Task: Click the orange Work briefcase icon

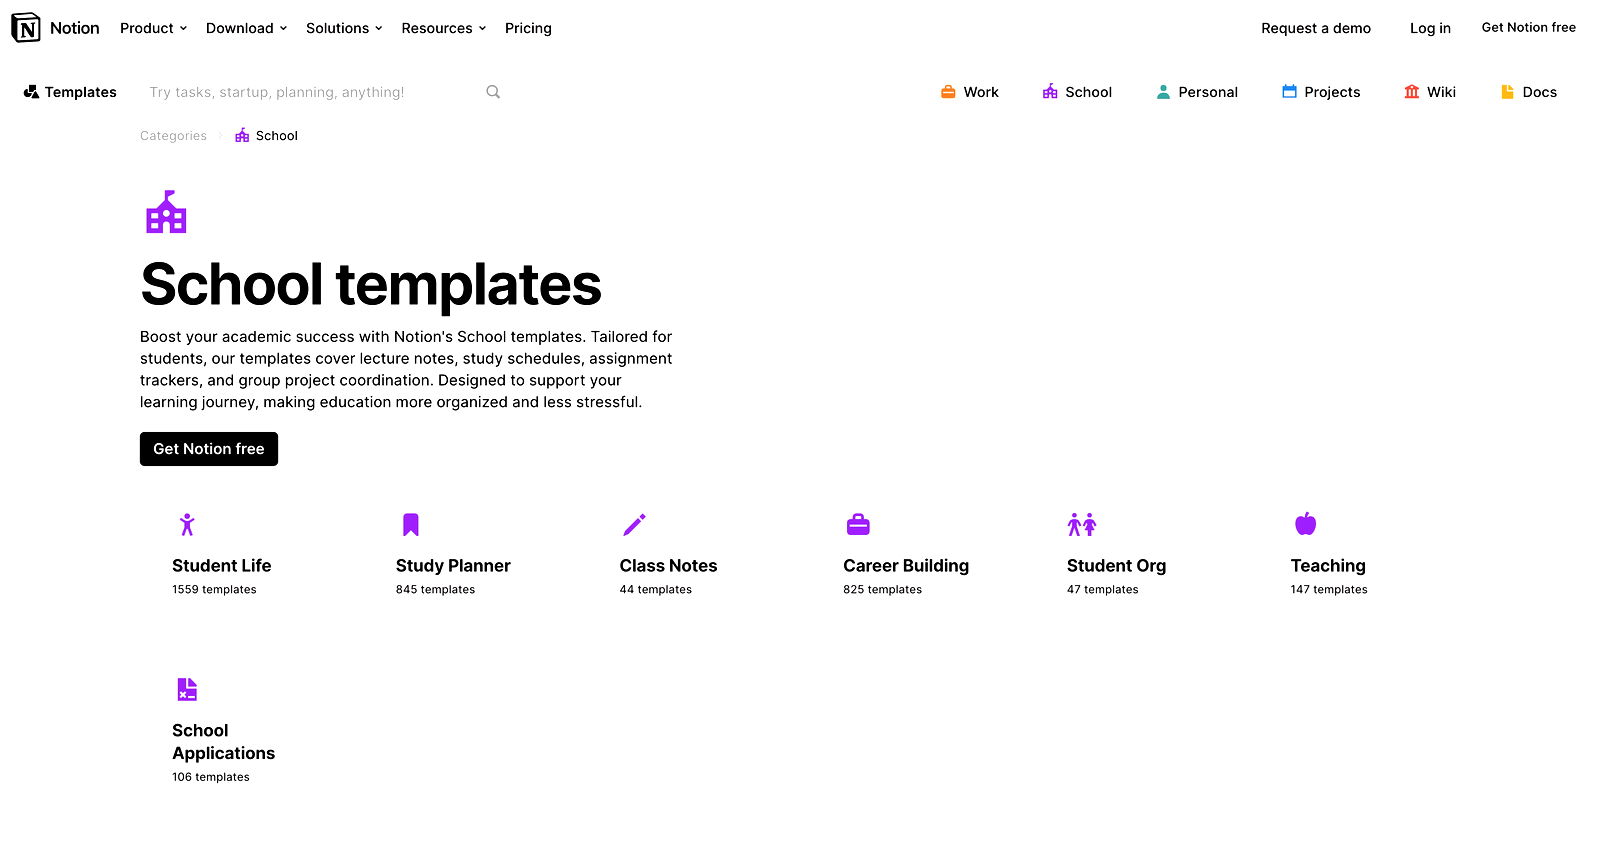Action: click(948, 92)
